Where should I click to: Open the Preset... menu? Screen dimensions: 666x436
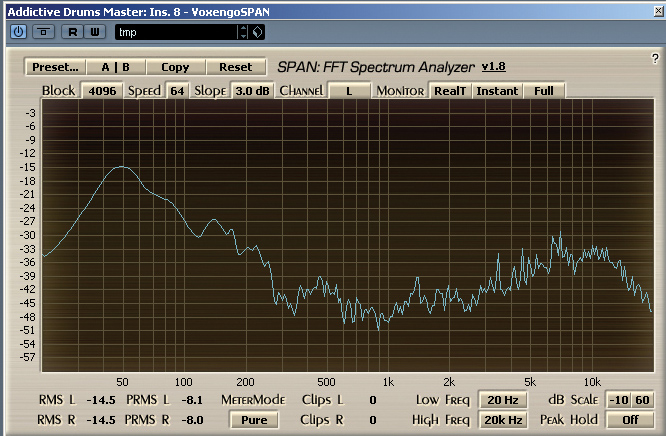(55, 67)
